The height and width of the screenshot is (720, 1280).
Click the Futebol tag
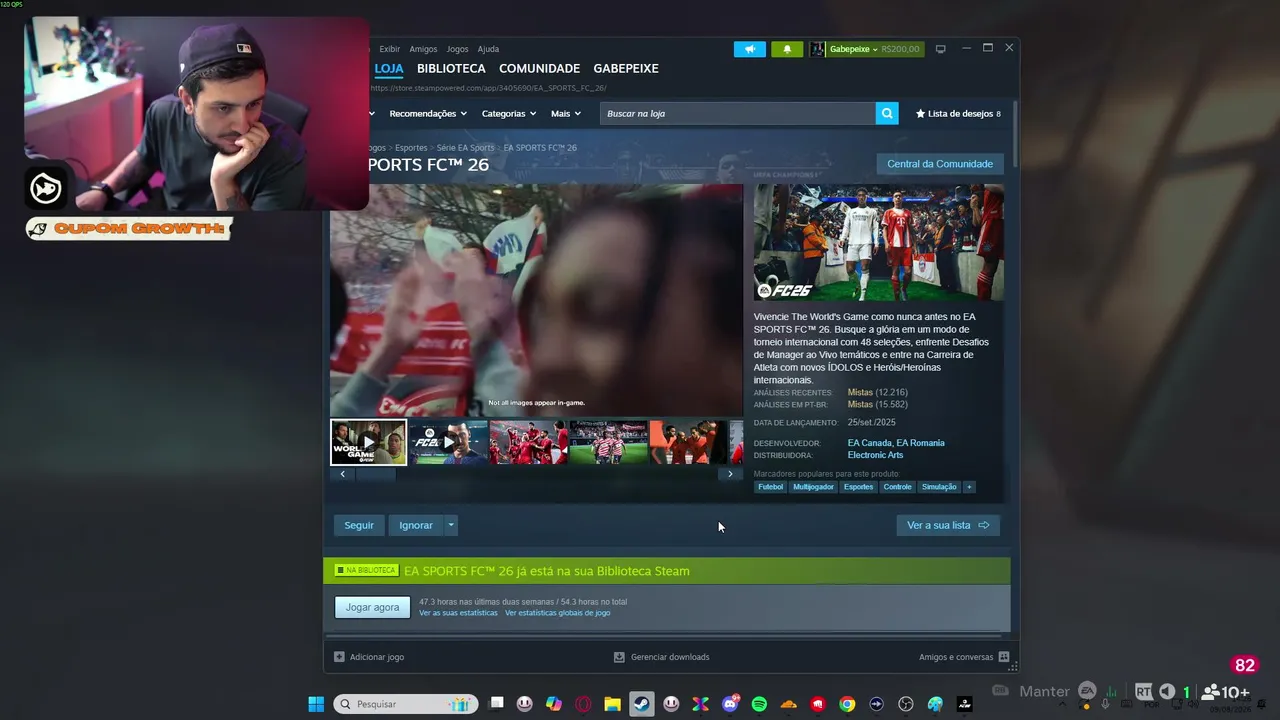[770, 487]
